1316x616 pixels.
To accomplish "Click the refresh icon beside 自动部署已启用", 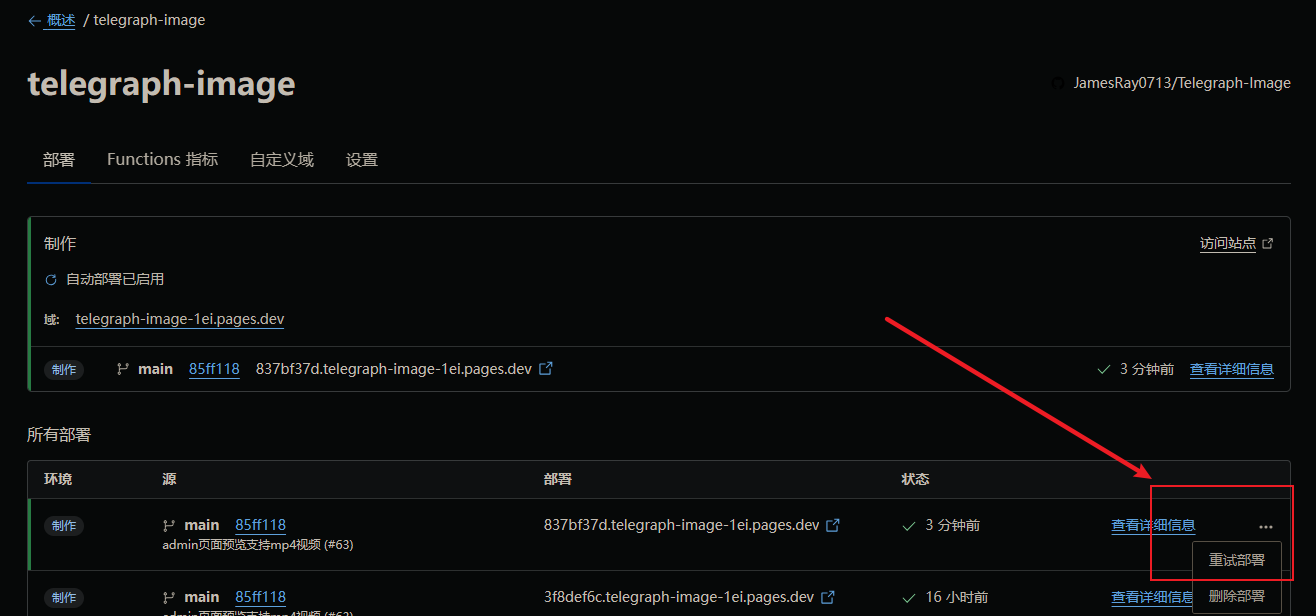I will point(51,280).
